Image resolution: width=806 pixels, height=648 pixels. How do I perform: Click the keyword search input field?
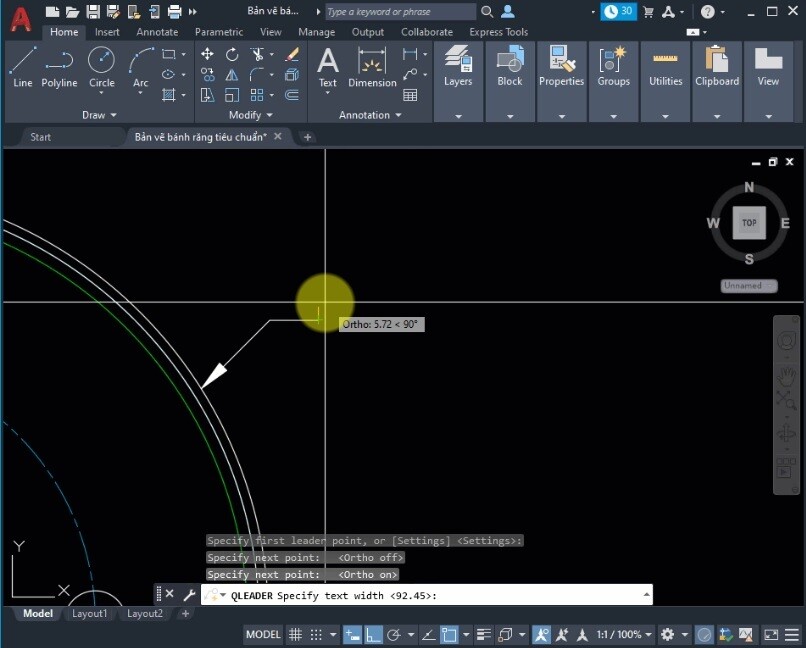tap(400, 12)
